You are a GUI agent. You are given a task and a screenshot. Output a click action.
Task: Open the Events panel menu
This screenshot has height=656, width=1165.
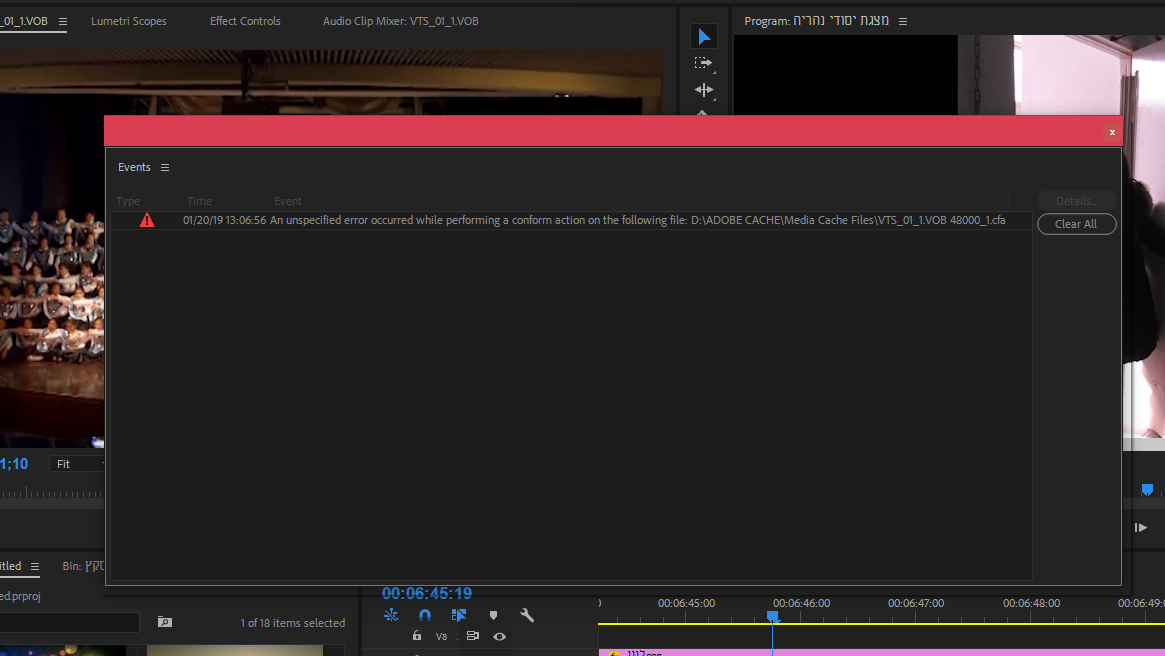[165, 168]
